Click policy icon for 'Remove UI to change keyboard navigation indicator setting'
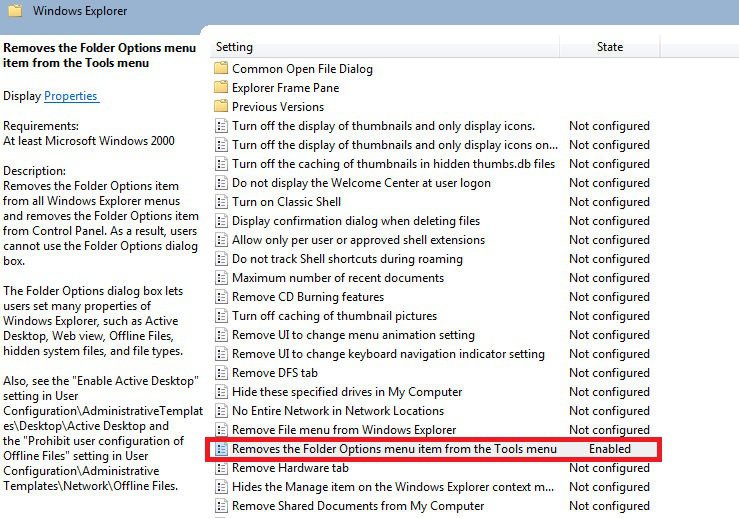The height and width of the screenshot is (518, 739). tap(221, 354)
